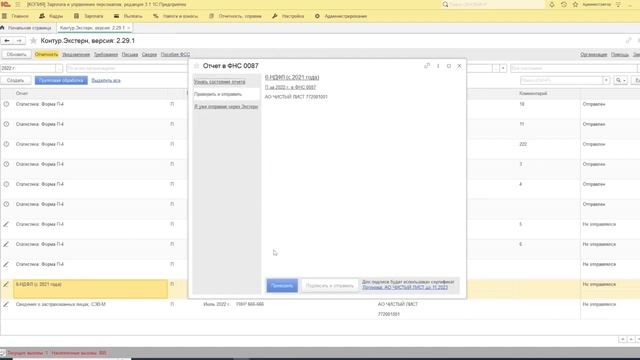Click the blue Проверить button

282,285
